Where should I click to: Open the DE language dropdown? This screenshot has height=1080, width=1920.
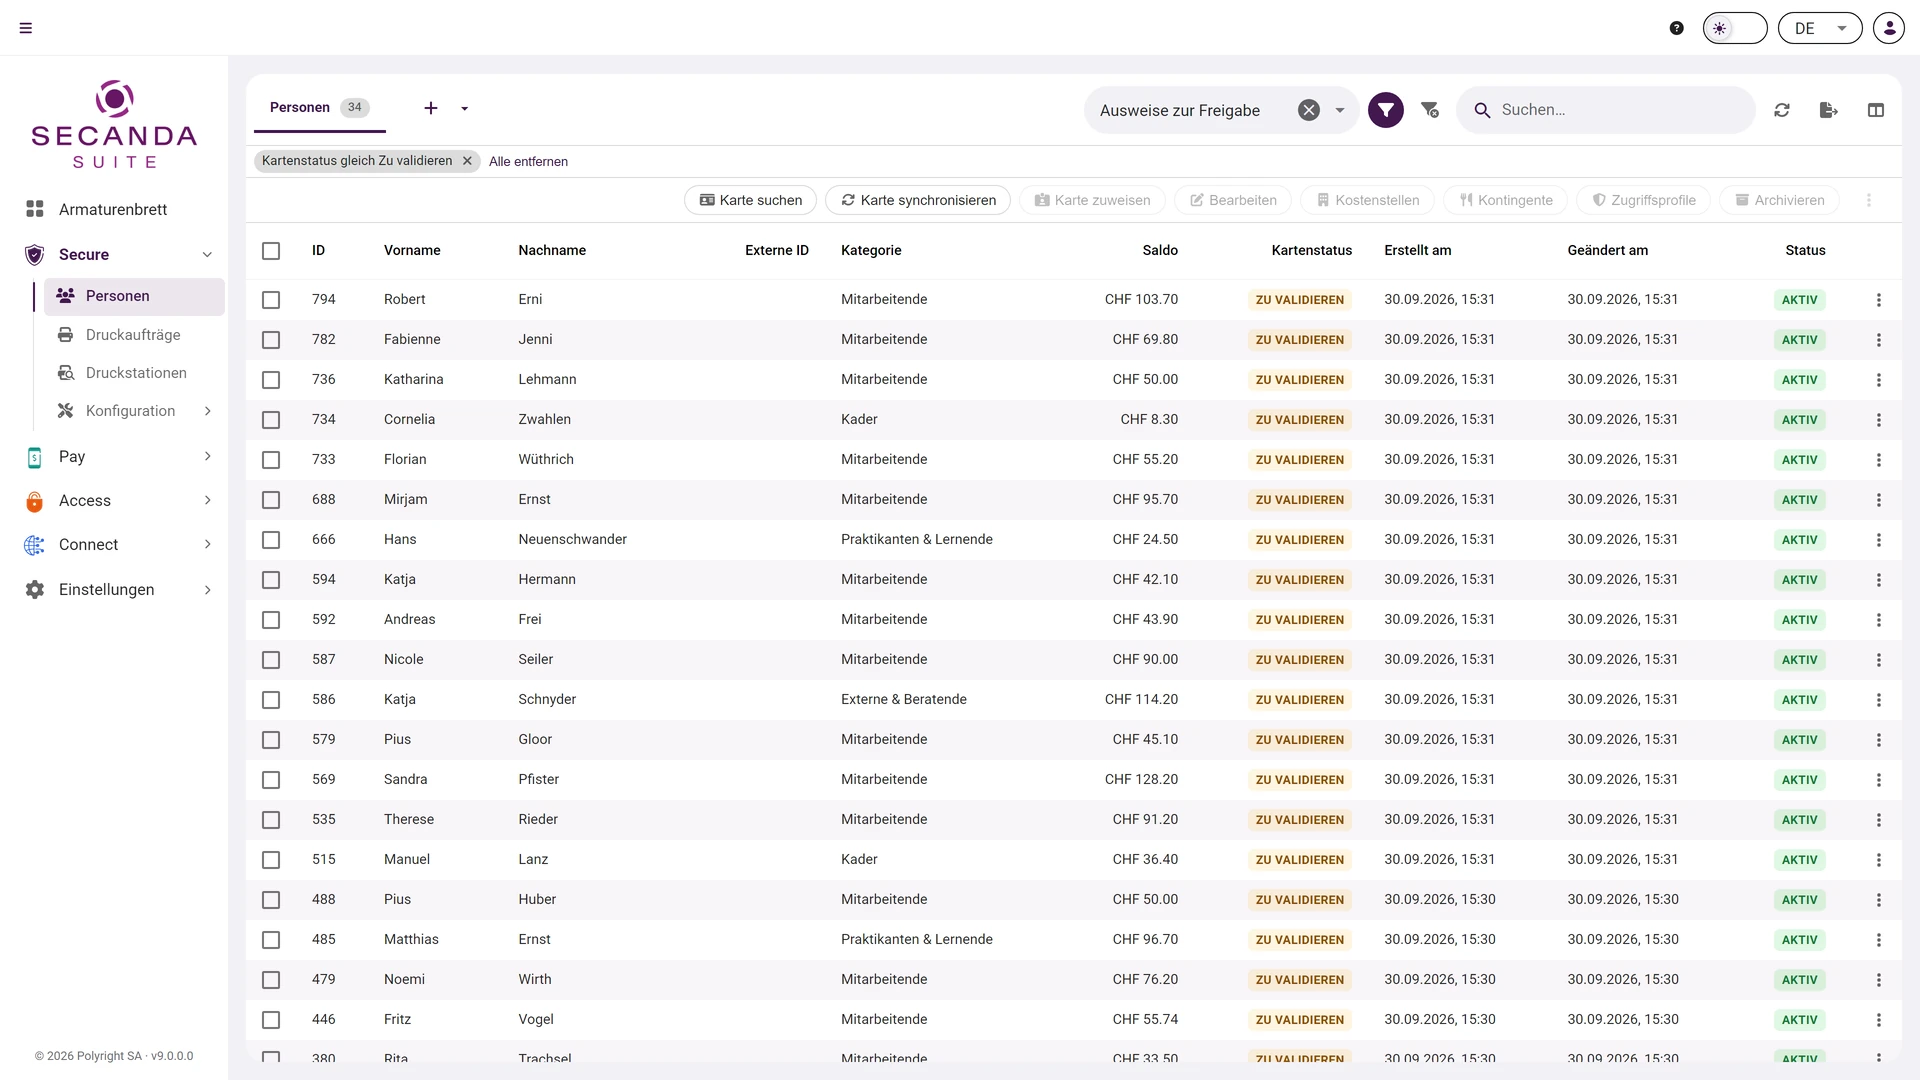coord(1820,28)
